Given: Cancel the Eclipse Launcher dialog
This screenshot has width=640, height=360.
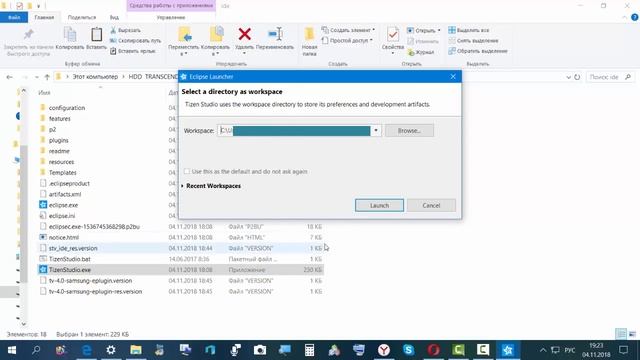Looking at the screenshot, I should [431, 205].
